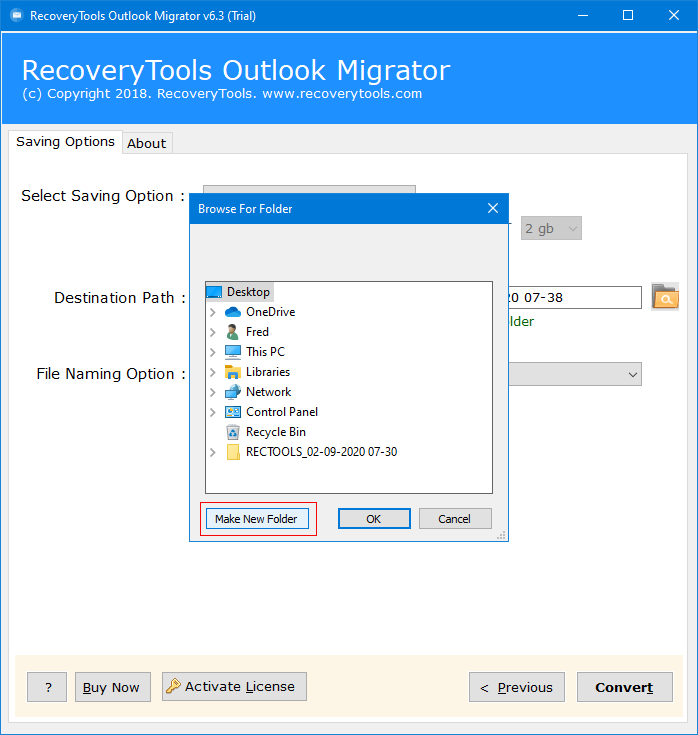The height and width of the screenshot is (735, 698).
Task: Switch to the Saving Options tab
Action: (66, 142)
